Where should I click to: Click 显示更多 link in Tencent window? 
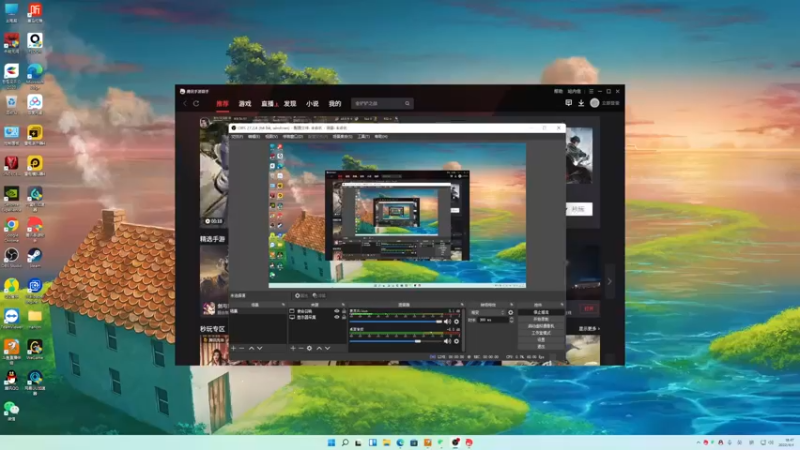589,329
